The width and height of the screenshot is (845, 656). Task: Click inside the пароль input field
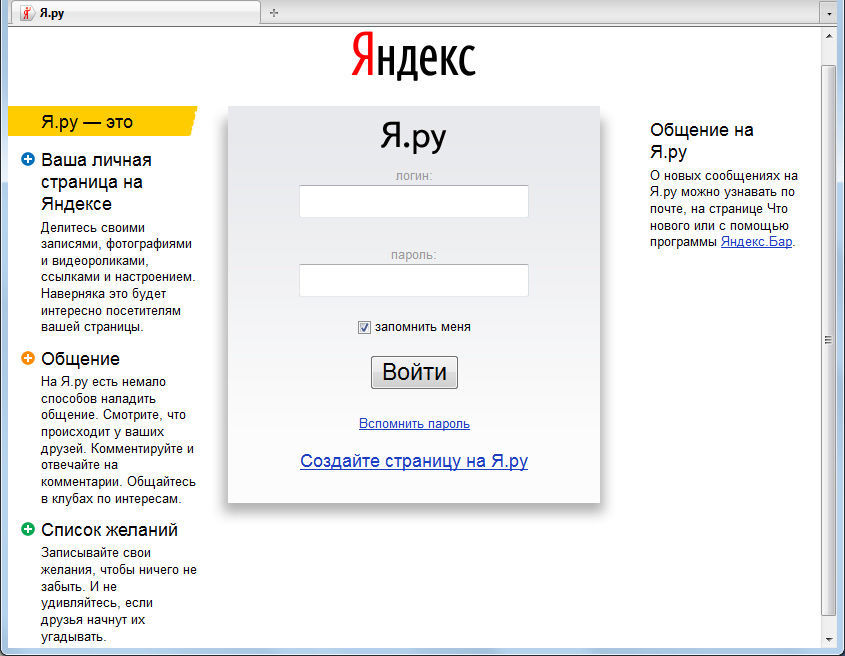click(x=413, y=280)
